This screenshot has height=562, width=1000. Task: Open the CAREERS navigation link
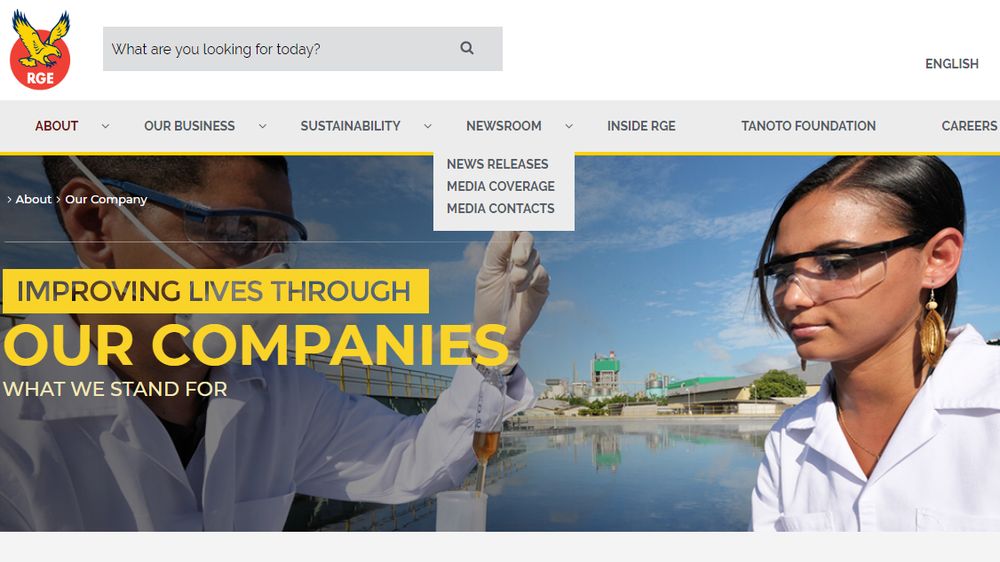(969, 126)
